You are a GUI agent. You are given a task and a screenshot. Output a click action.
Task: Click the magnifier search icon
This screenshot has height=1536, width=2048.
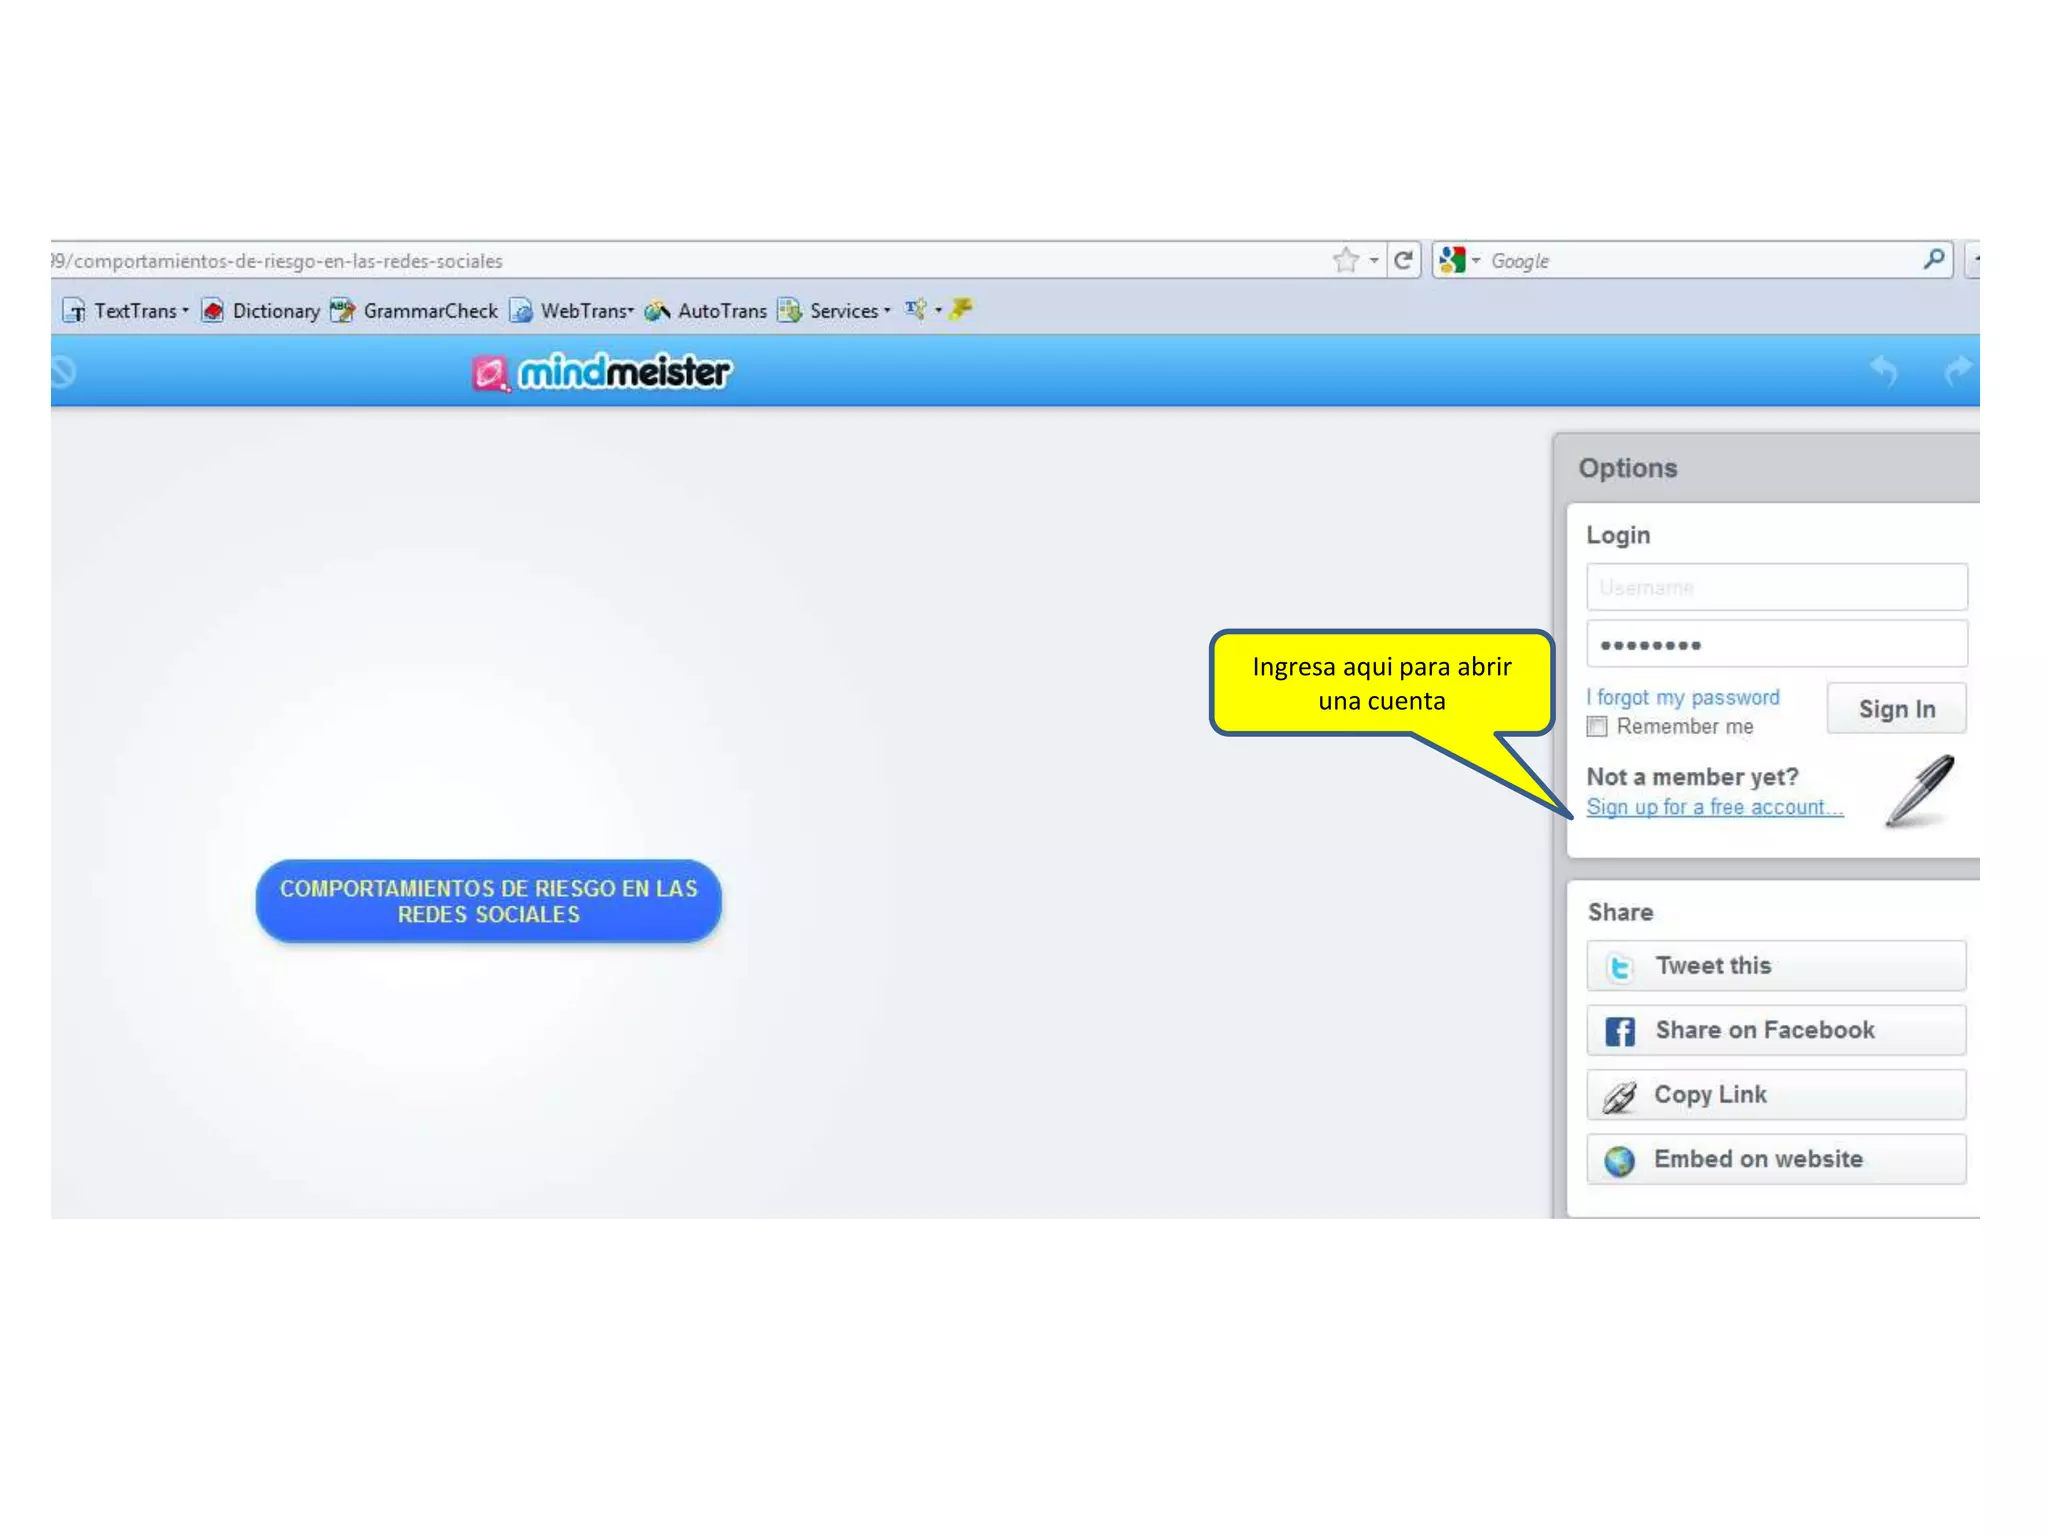1933,260
